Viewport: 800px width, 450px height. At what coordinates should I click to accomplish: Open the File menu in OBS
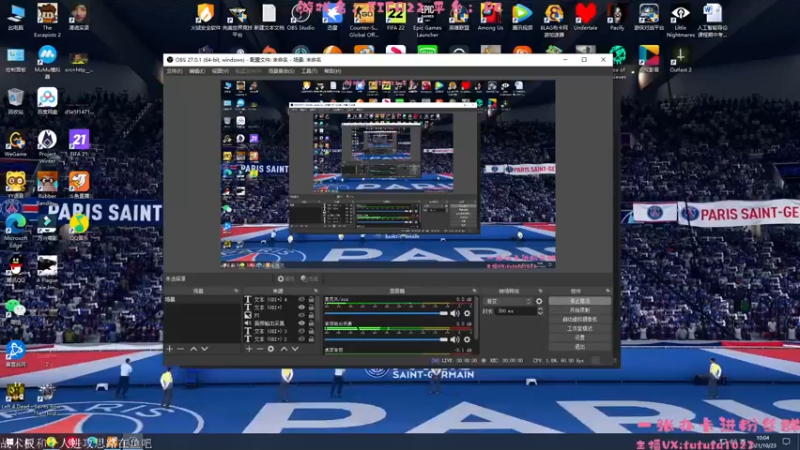174,71
